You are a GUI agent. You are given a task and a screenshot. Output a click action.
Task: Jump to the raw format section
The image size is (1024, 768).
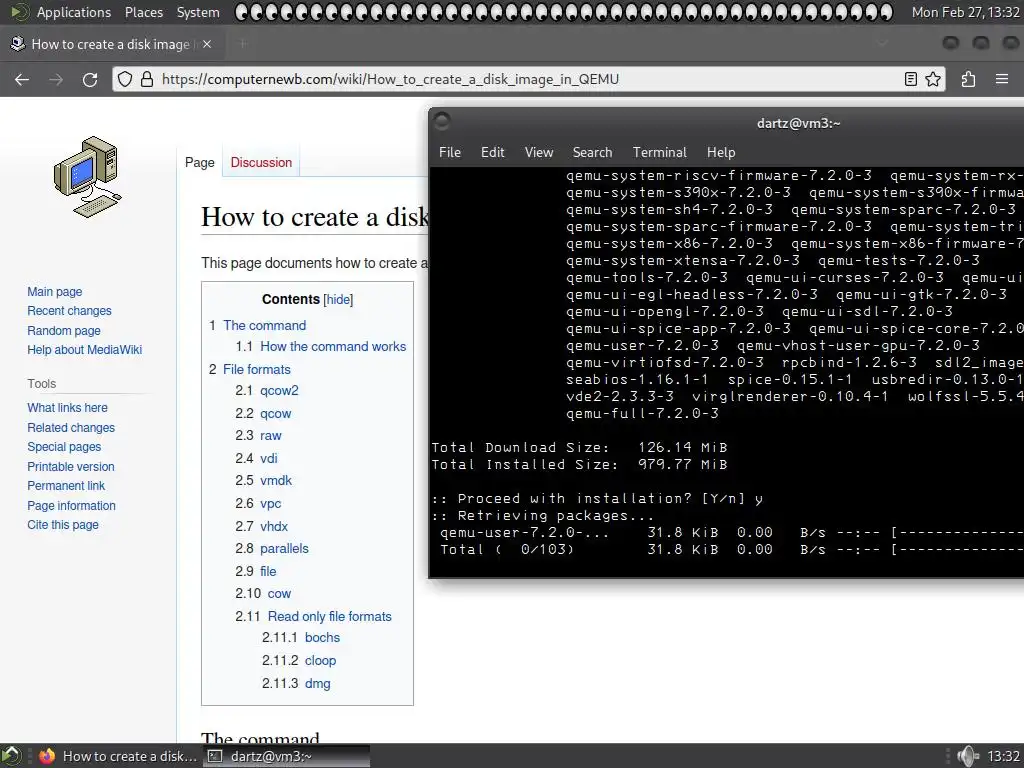270,436
